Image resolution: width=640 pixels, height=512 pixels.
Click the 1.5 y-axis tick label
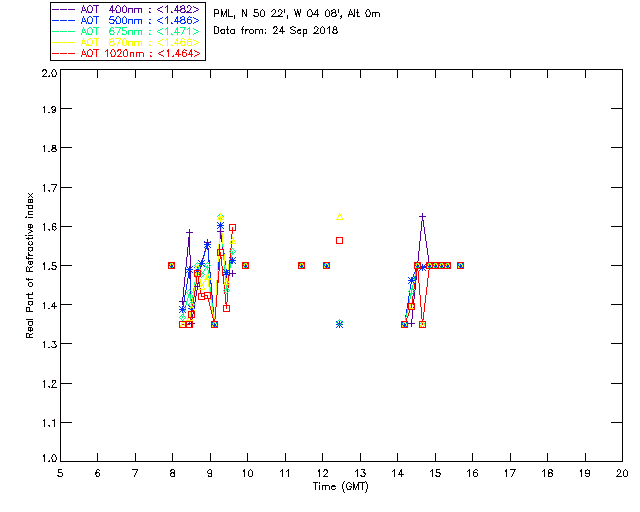[x=49, y=266]
